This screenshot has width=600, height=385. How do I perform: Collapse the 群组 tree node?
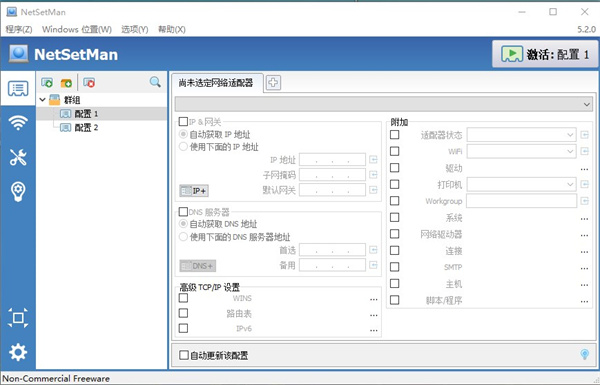(42, 100)
